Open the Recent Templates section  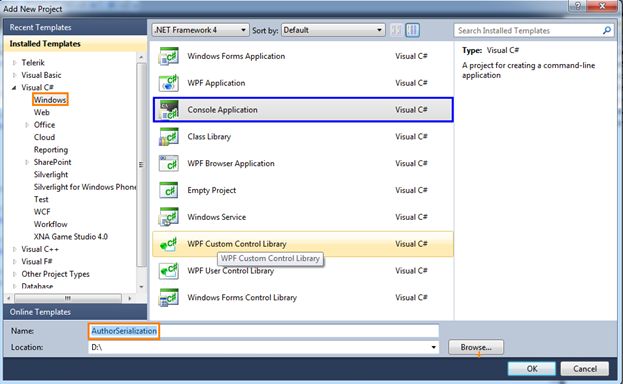75,27
